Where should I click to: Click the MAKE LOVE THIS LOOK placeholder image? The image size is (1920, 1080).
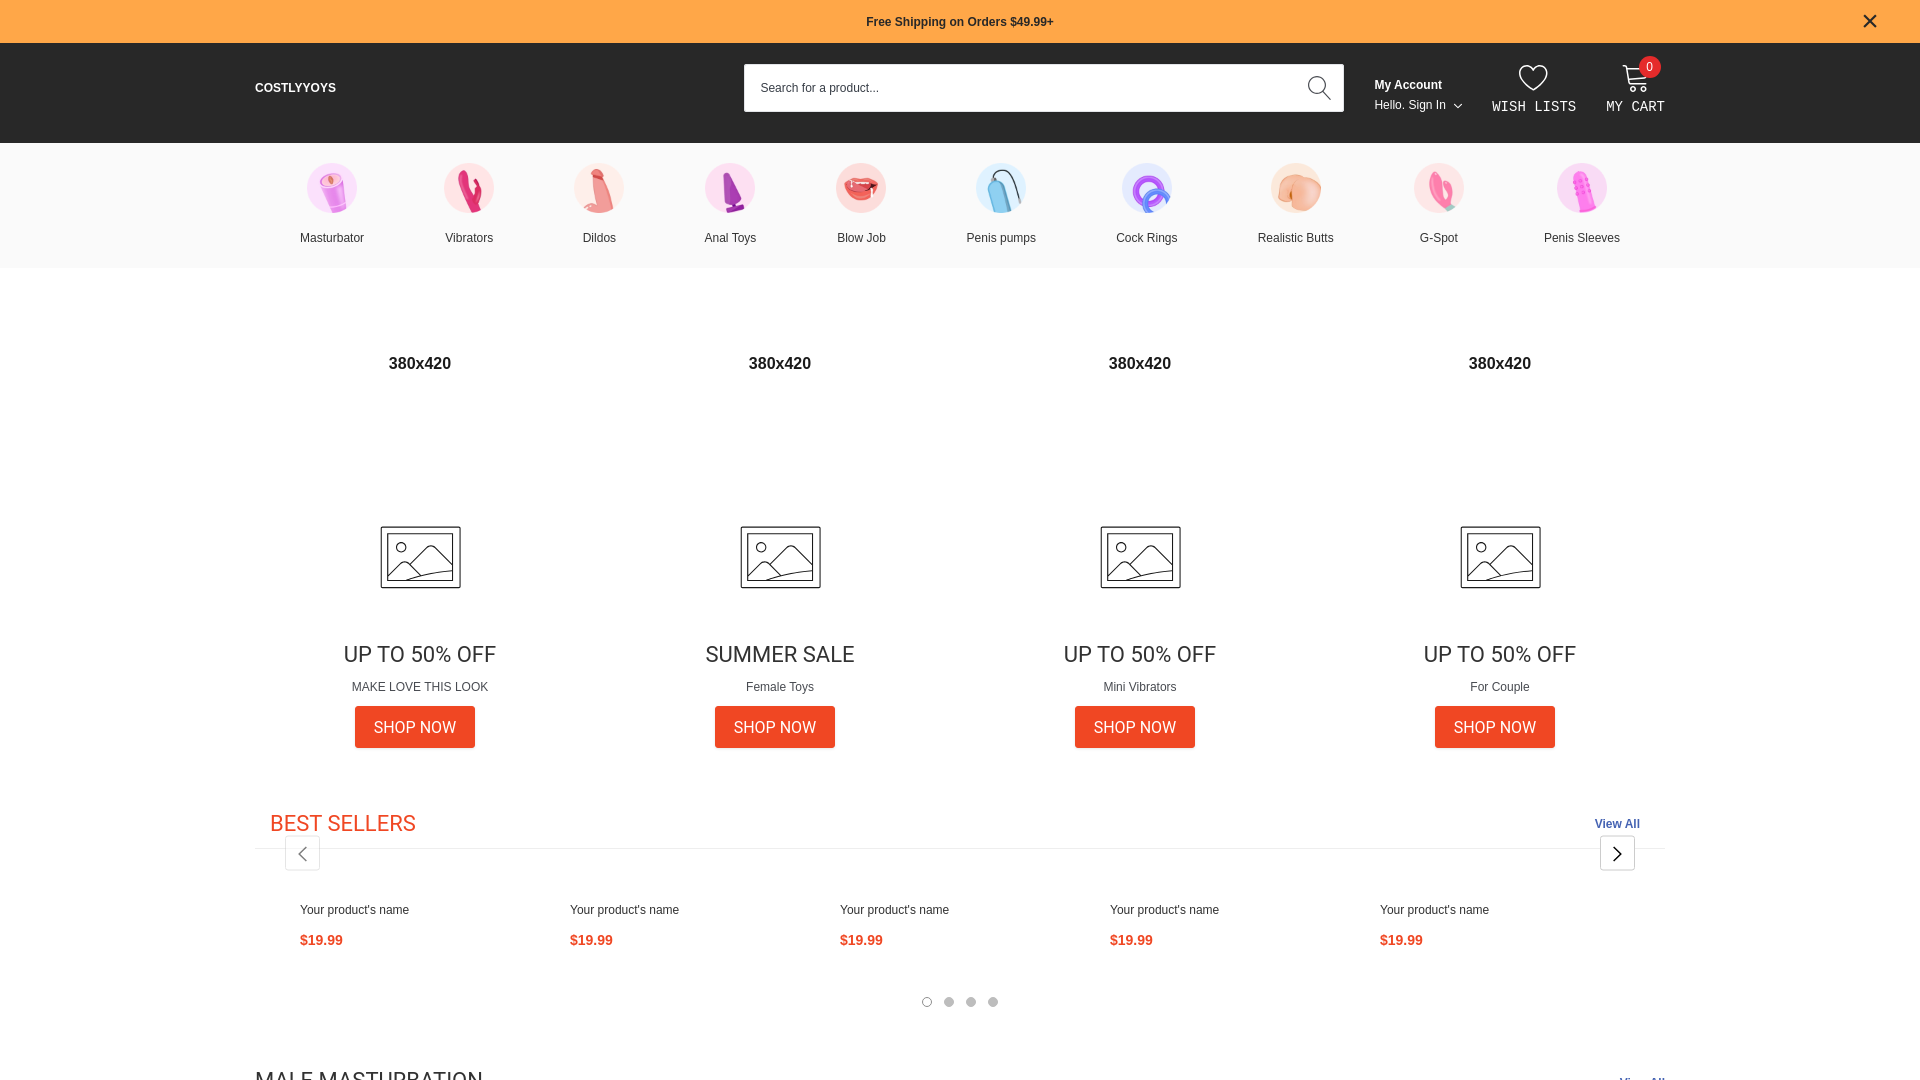420,557
